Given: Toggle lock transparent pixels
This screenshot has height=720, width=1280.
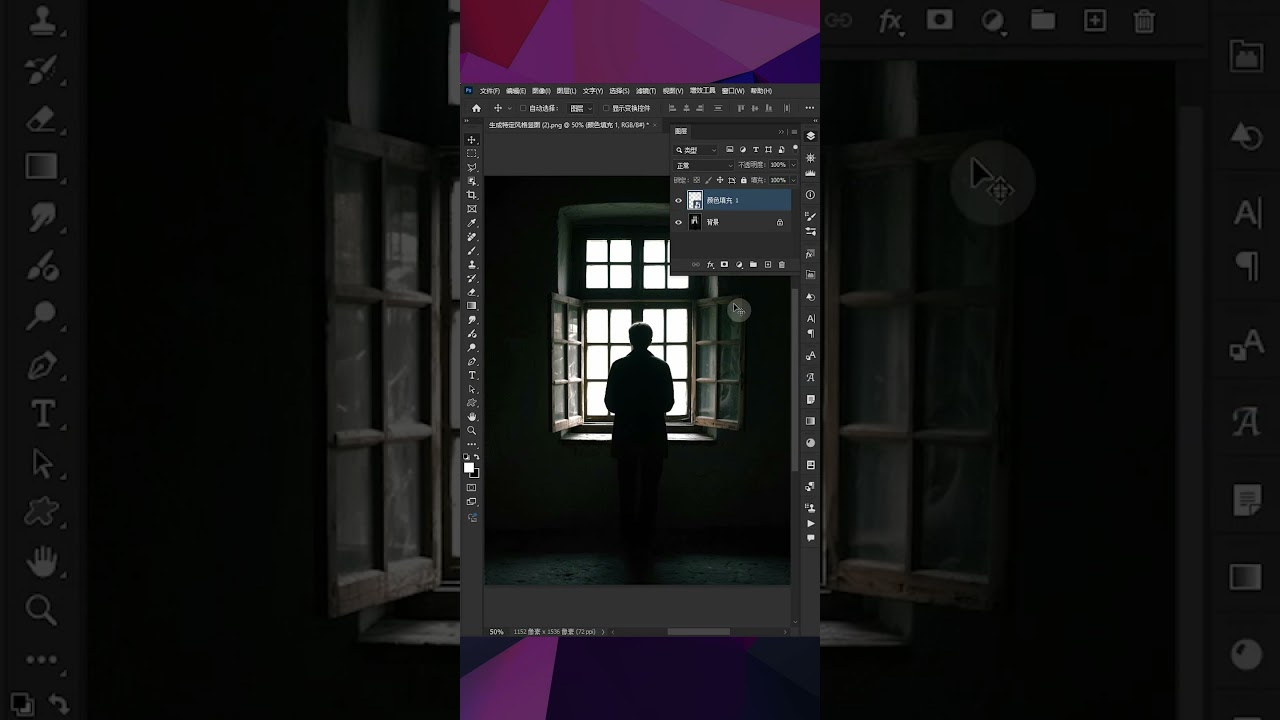Looking at the screenshot, I should [x=697, y=180].
